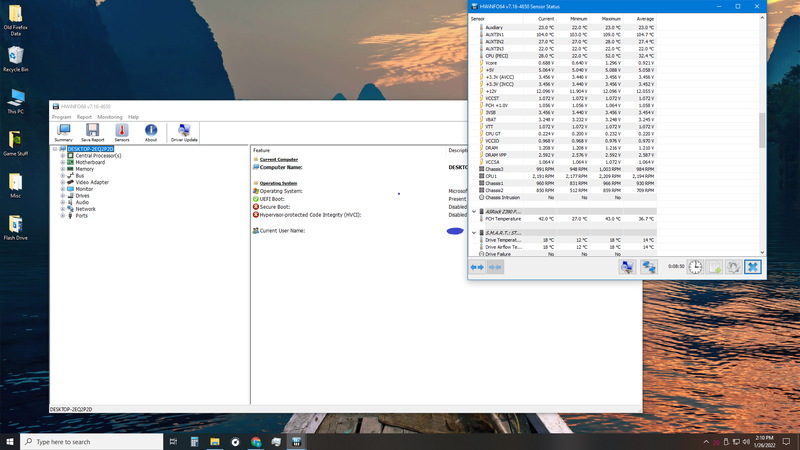Click the blue X close sensors button
This screenshot has width=800, height=450.
[753, 267]
